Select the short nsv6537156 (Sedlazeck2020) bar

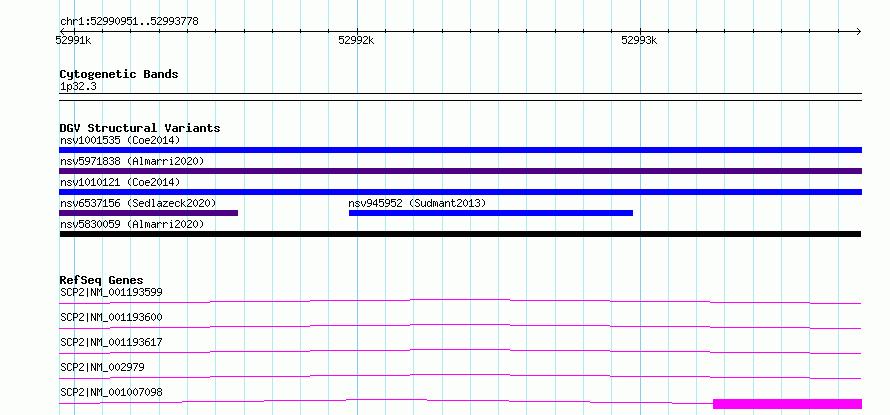click(x=149, y=213)
